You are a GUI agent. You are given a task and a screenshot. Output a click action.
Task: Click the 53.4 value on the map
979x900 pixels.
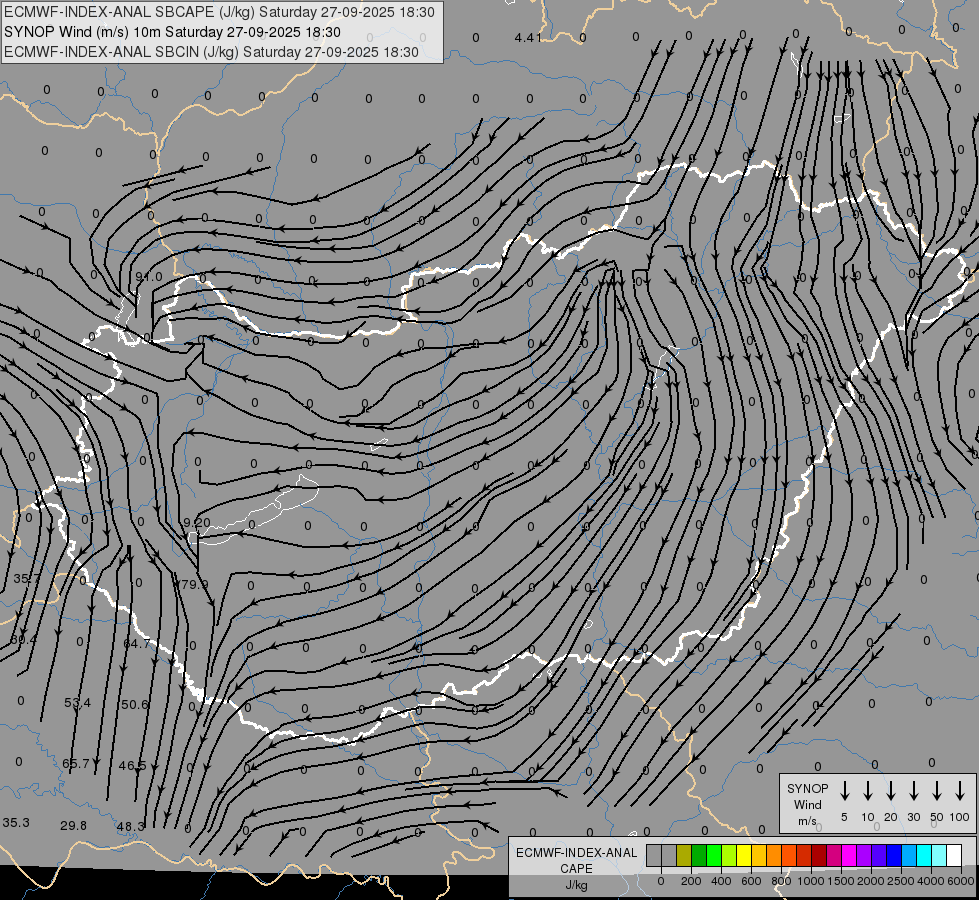tap(77, 703)
